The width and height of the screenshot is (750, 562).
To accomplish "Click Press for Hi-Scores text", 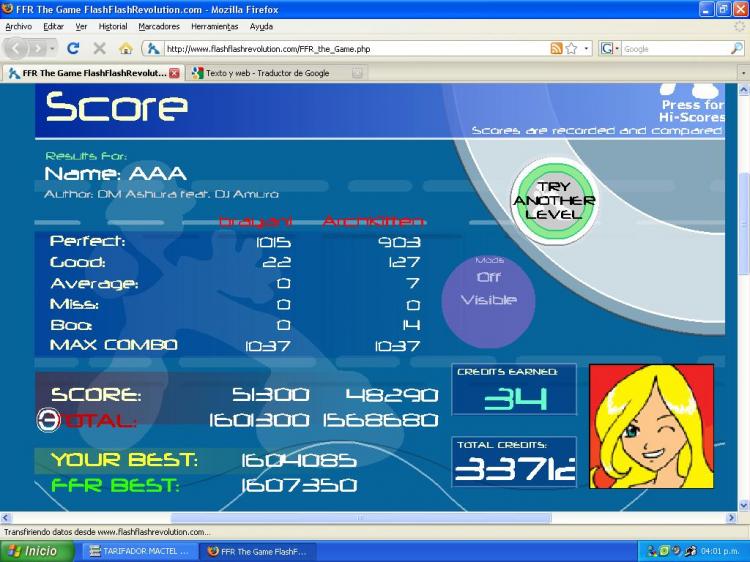I will pyautogui.click(x=692, y=111).
